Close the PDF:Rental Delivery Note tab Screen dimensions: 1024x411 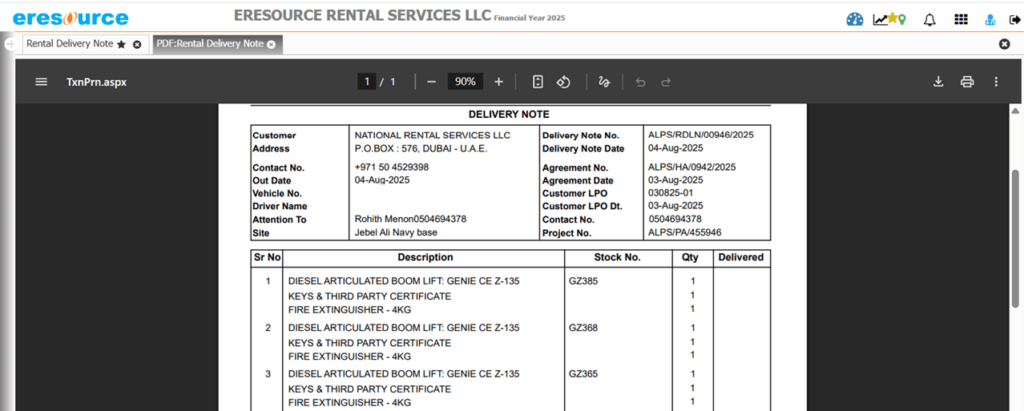tap(272, 44)
